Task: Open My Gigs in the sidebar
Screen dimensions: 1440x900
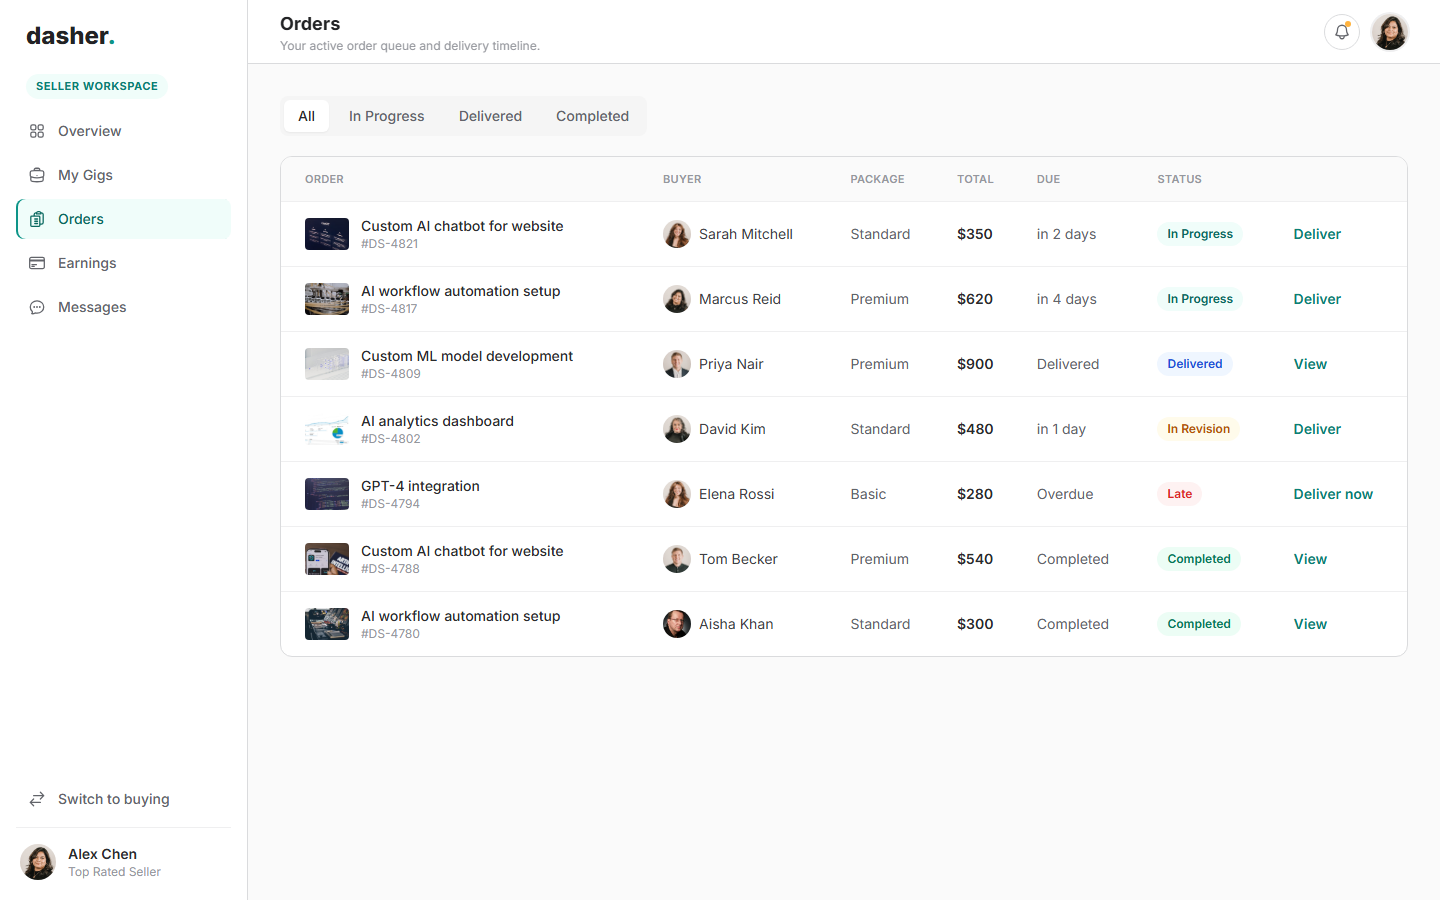Action: point(124,175)
